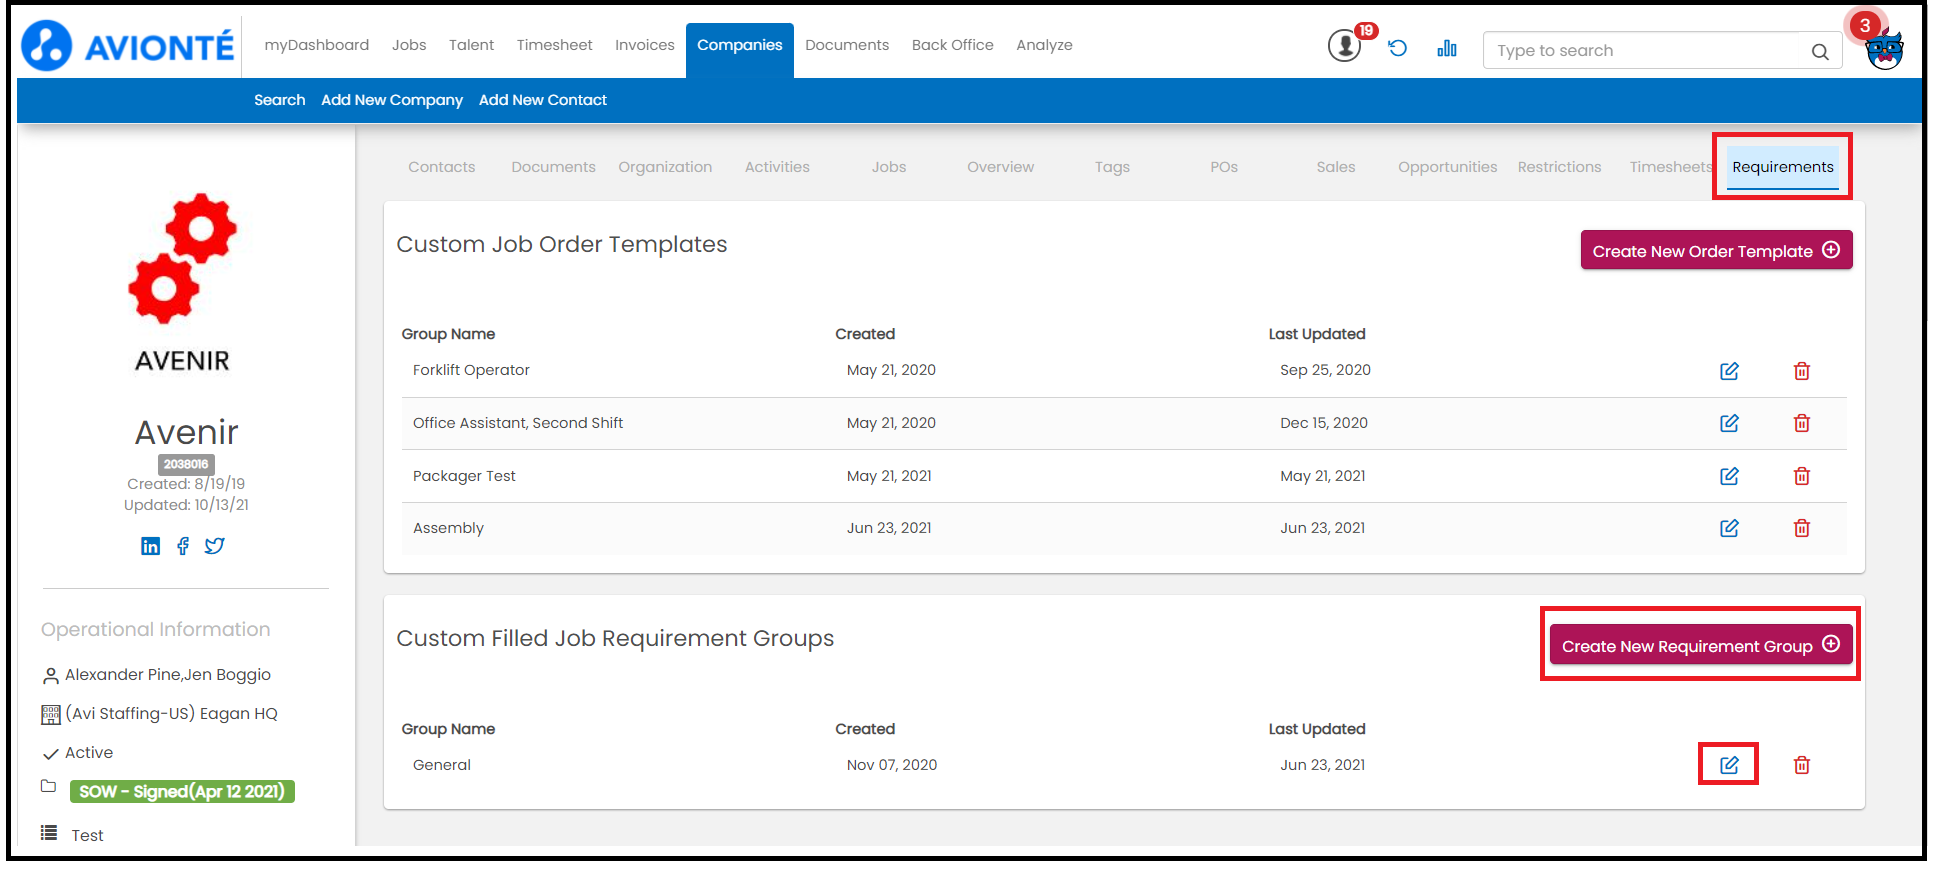Click the folder icon beside SOW - Signed

pos(48,786)
